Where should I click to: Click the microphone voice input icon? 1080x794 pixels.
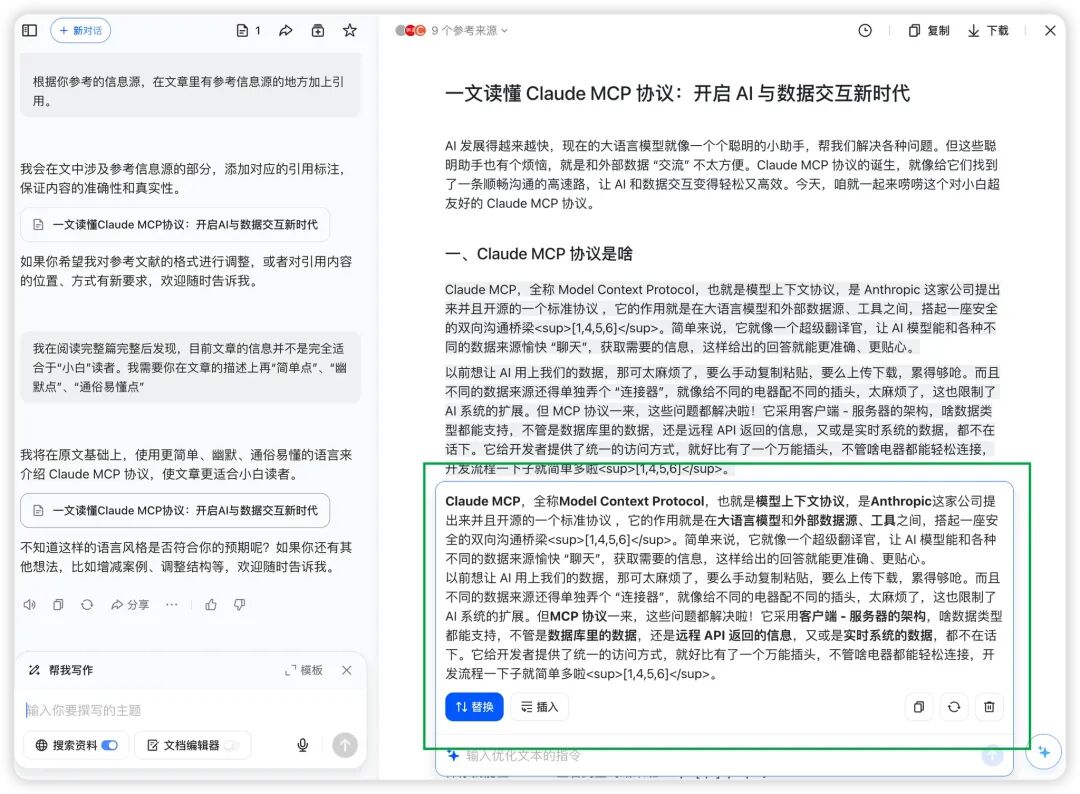coord(302,745)
